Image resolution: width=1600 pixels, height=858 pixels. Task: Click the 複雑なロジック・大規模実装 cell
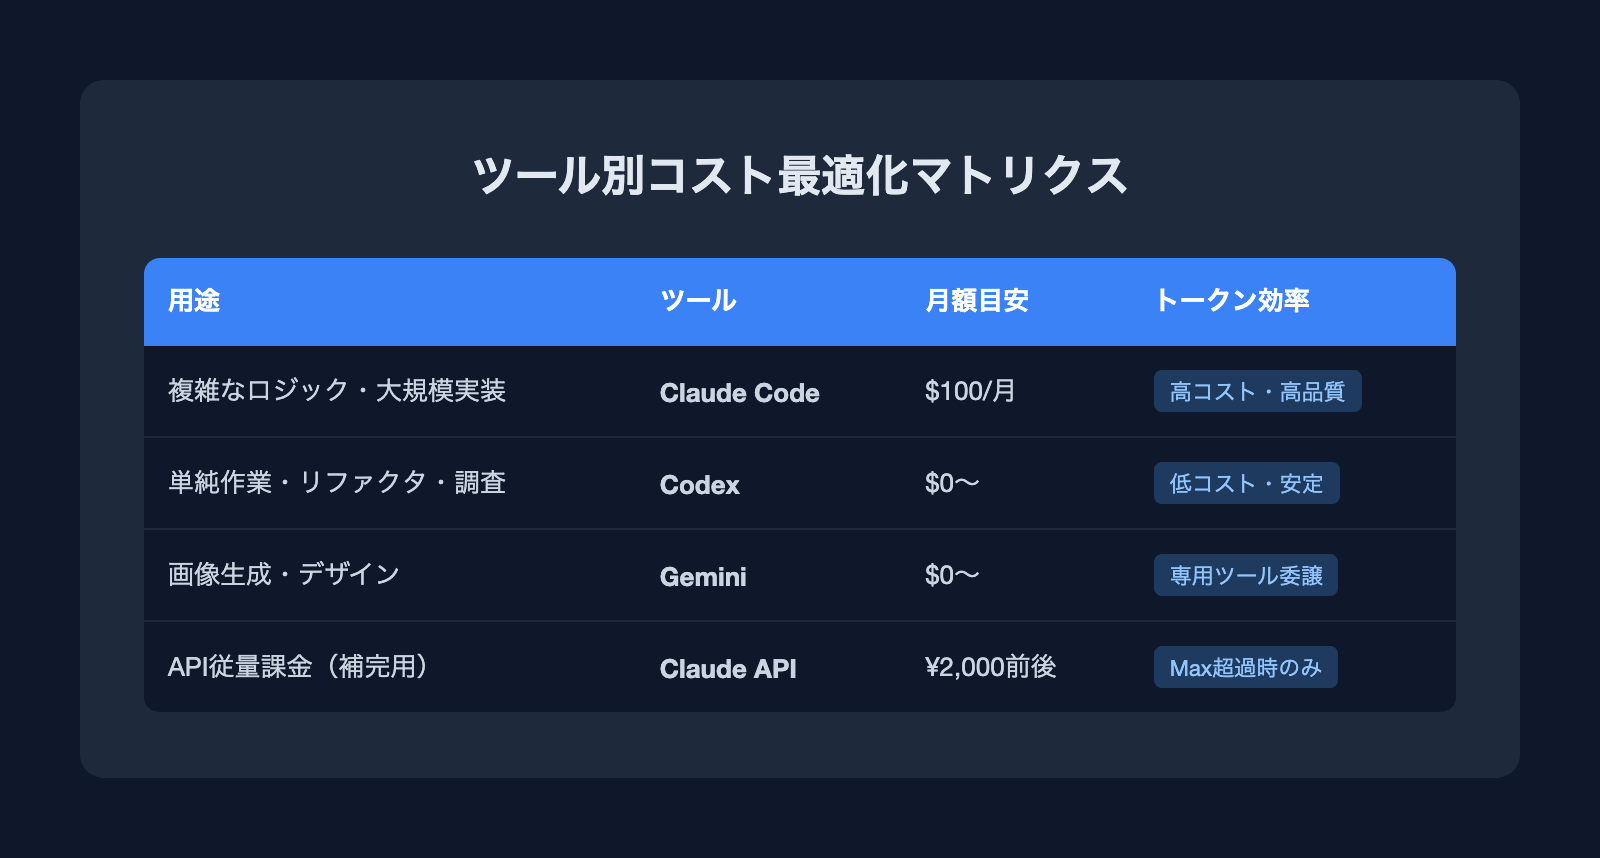pyautogui.click(x=337, y=391)
